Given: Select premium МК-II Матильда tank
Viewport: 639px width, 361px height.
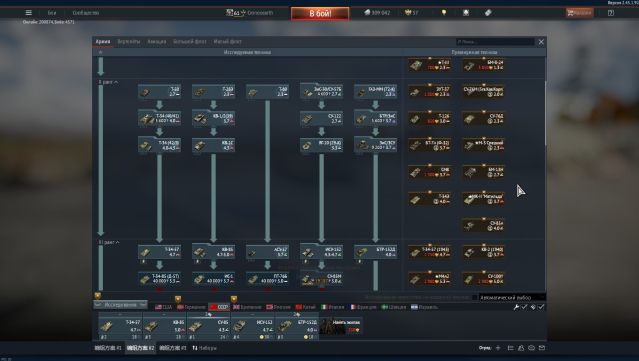Looking at the screenshot, I should (484, 199).
